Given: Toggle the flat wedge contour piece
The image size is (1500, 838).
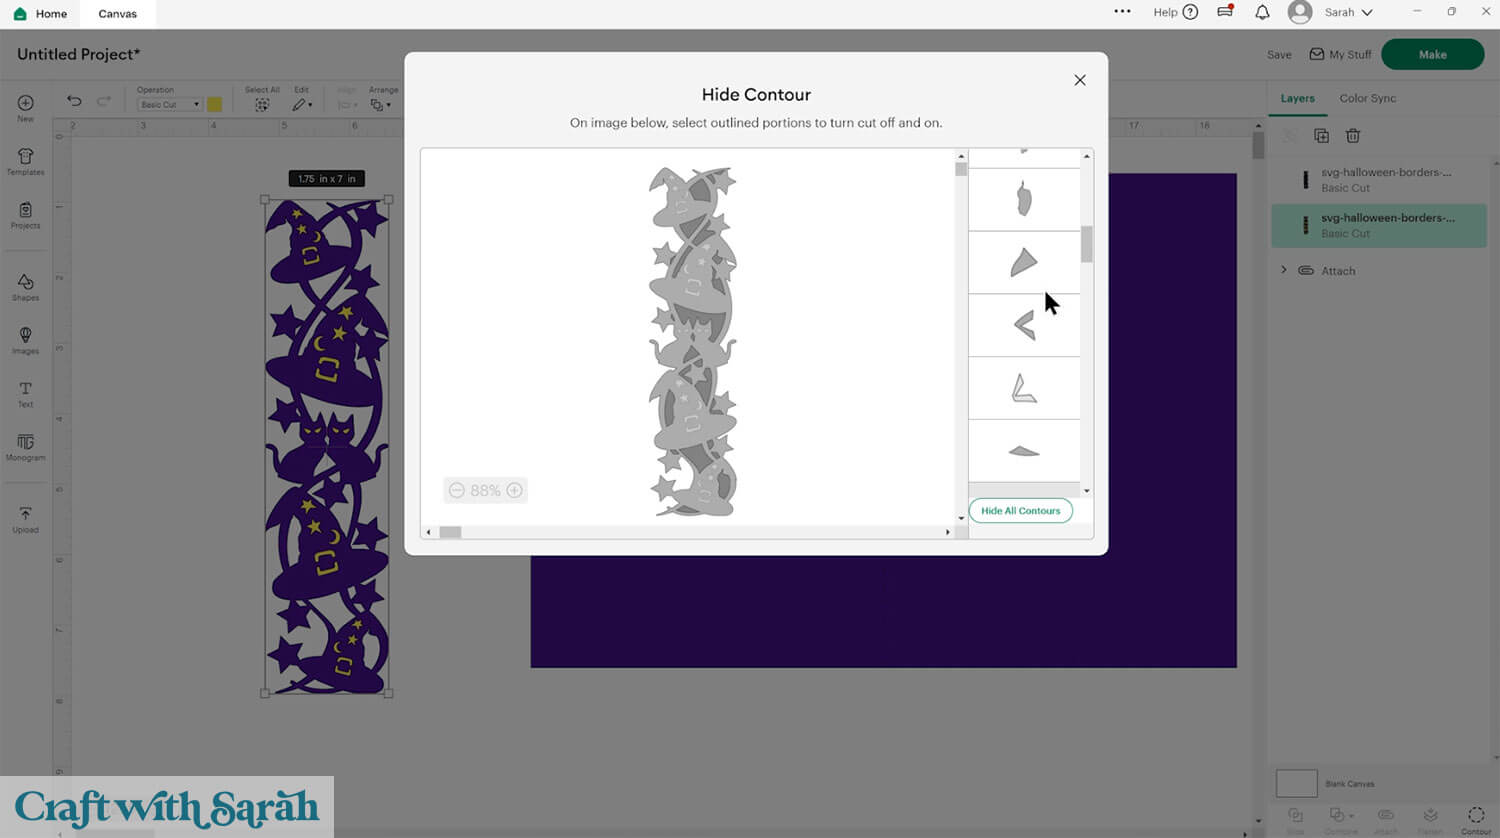Looking at the screenshot, I should click(1024, 451).
